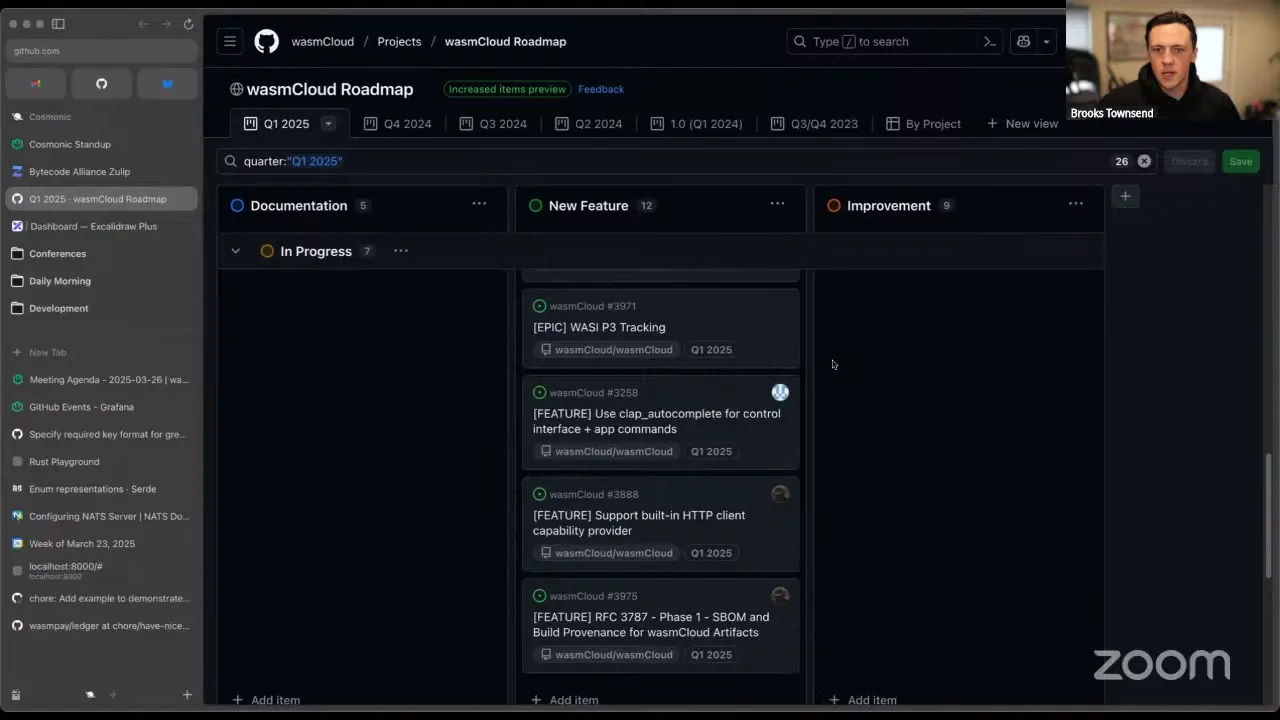This screenshot has height=720, width=1280.
Task: Open the GitHub Events - Grafana tab
Action: point(101,407)
